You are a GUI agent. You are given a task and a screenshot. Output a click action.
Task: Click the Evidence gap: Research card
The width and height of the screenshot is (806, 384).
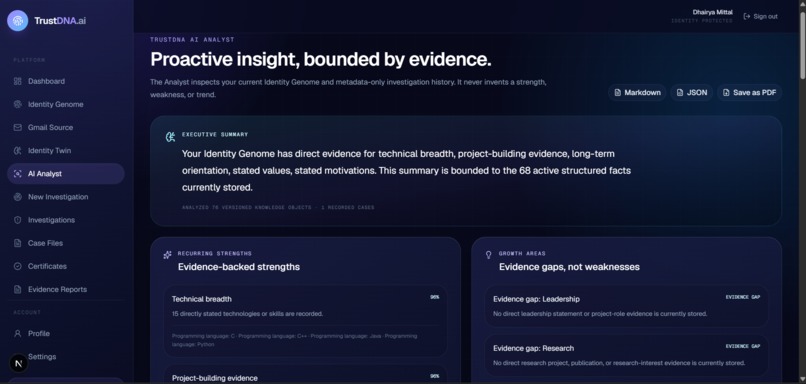pos(627,356)
